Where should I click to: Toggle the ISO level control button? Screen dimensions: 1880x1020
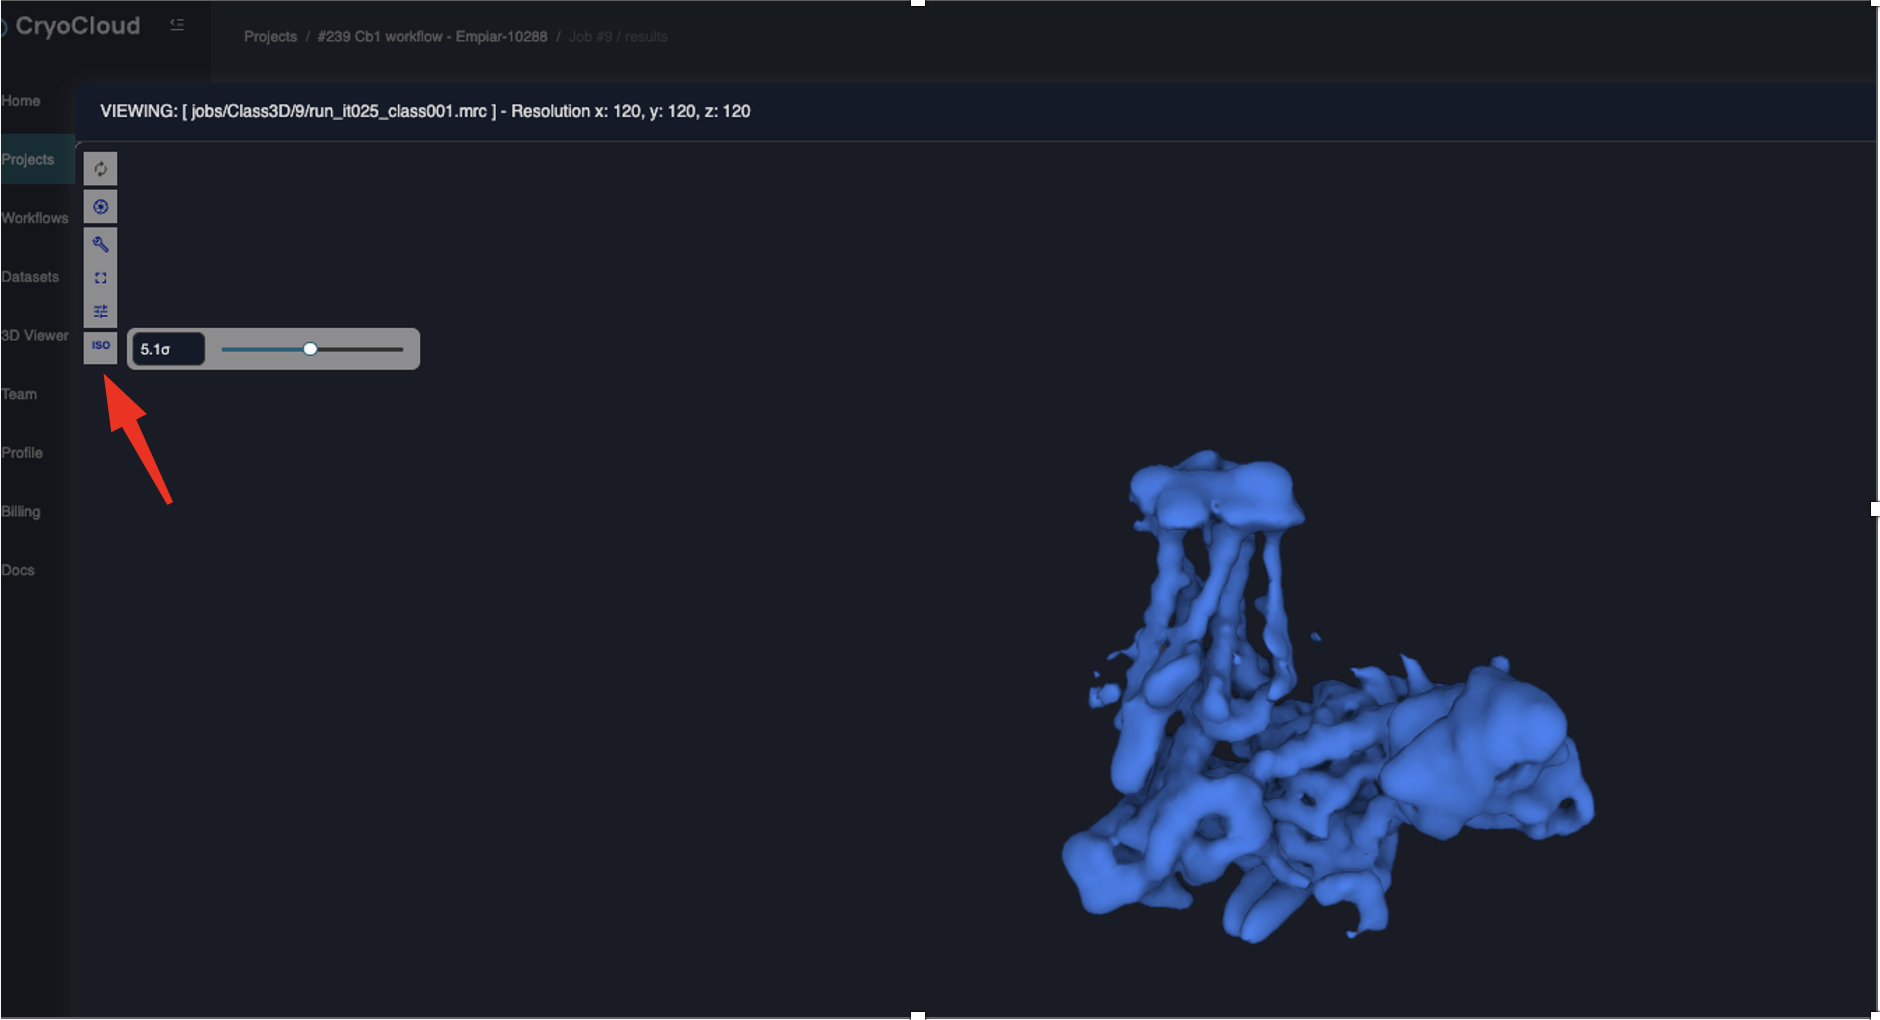(100, 346)
